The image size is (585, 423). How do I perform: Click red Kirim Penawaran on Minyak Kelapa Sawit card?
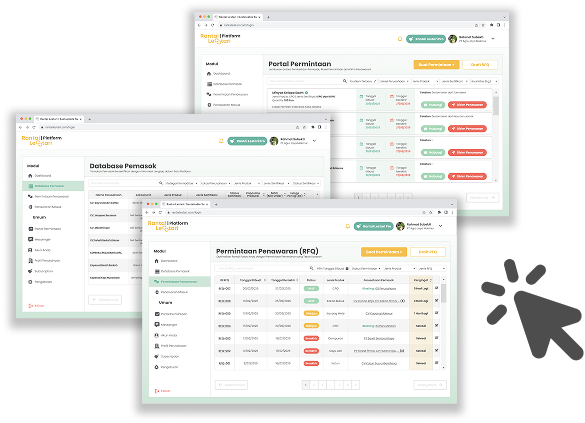(467, 105)
